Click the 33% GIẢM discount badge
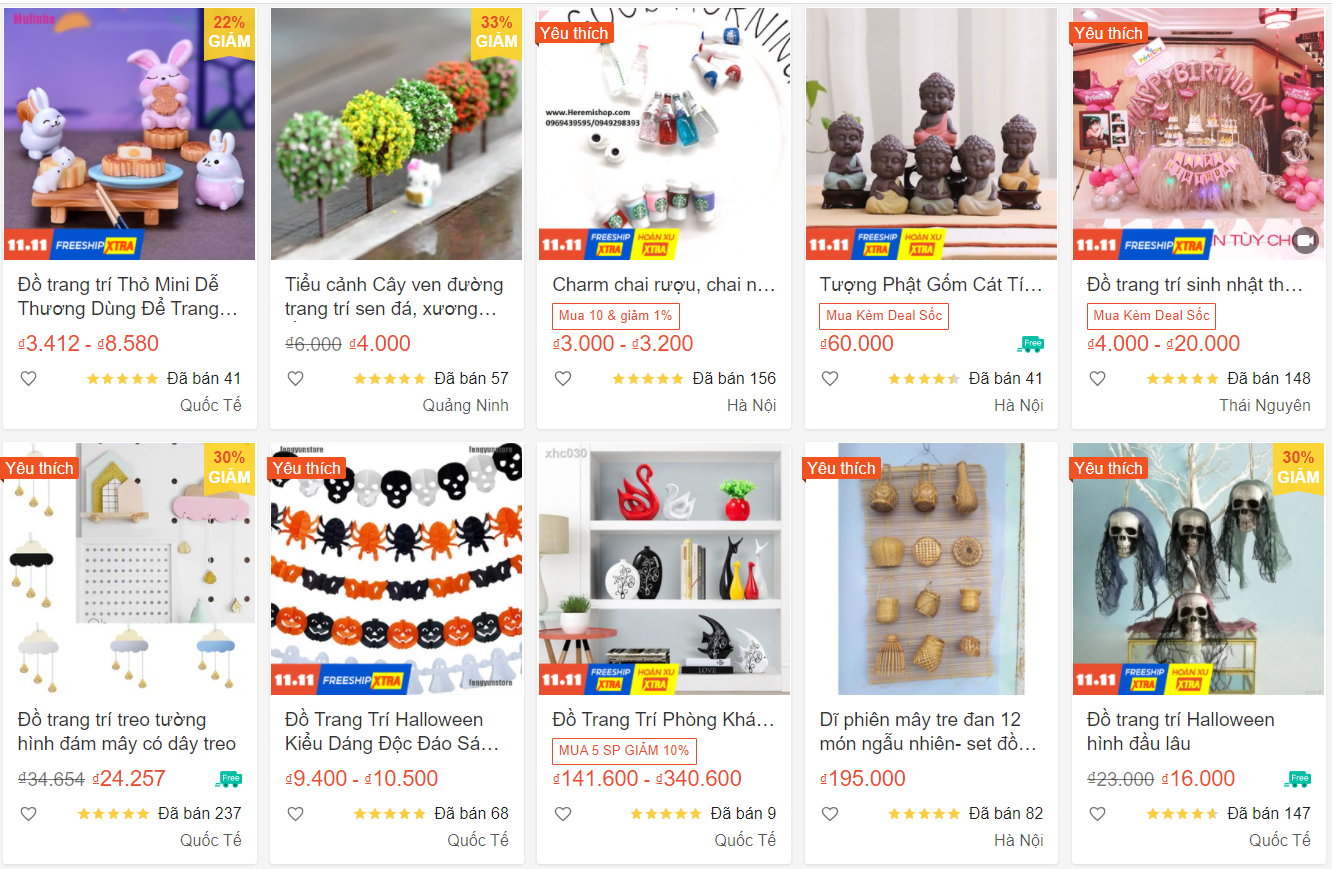 497,34
